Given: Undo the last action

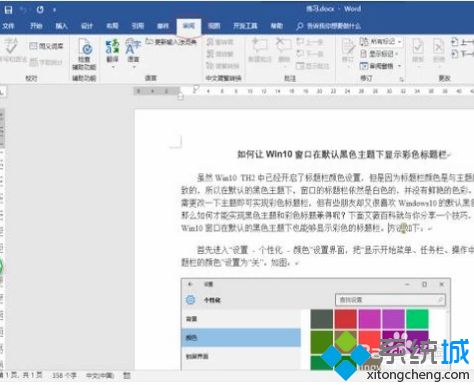Looking at the screenshot, I should tap(24, 9).
